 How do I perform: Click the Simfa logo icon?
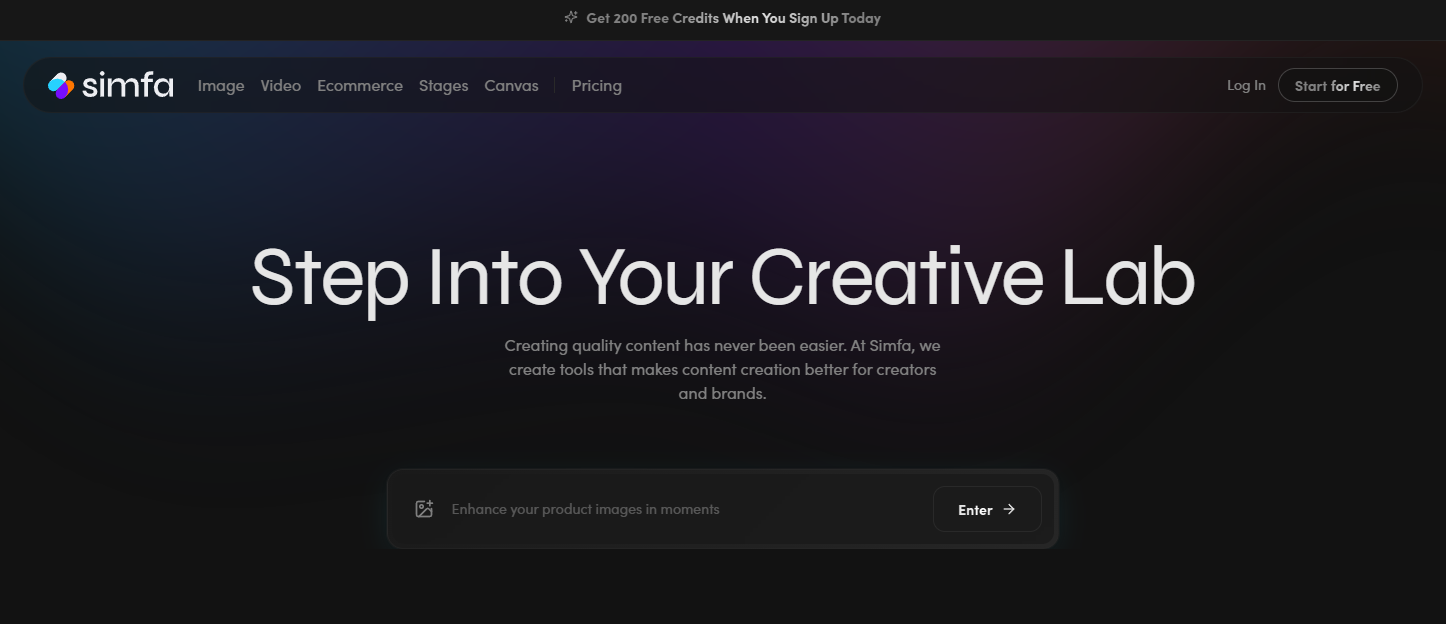[x=61, y=86]
